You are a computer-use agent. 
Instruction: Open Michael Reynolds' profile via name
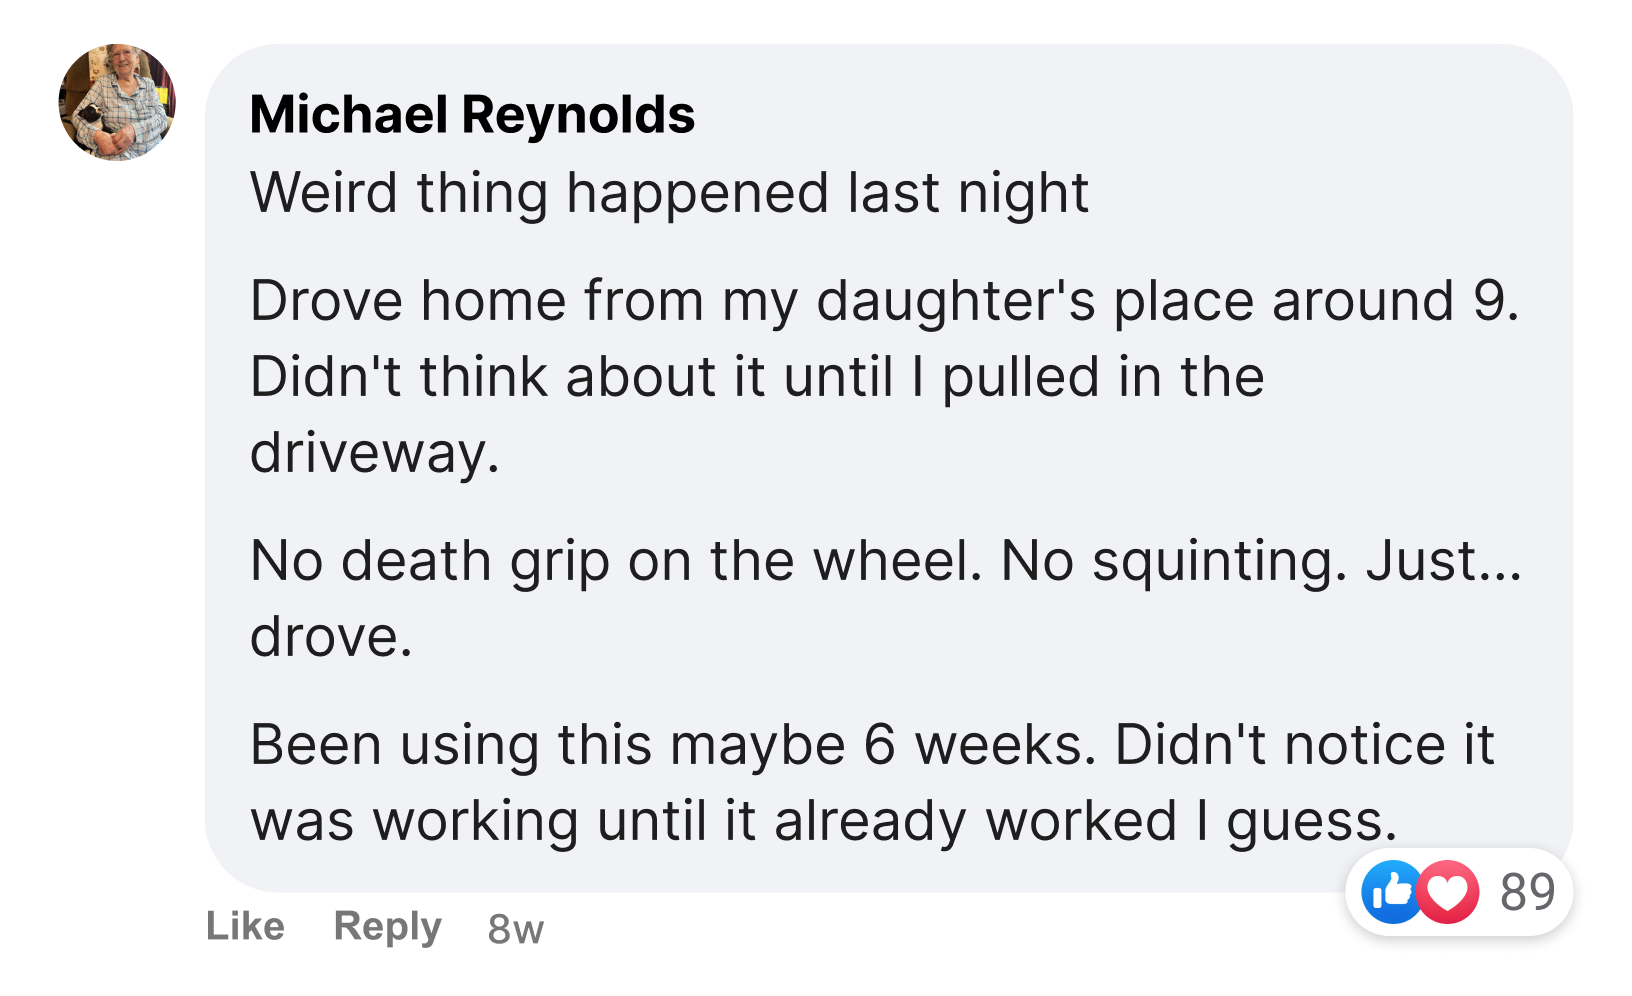point(472,114)
